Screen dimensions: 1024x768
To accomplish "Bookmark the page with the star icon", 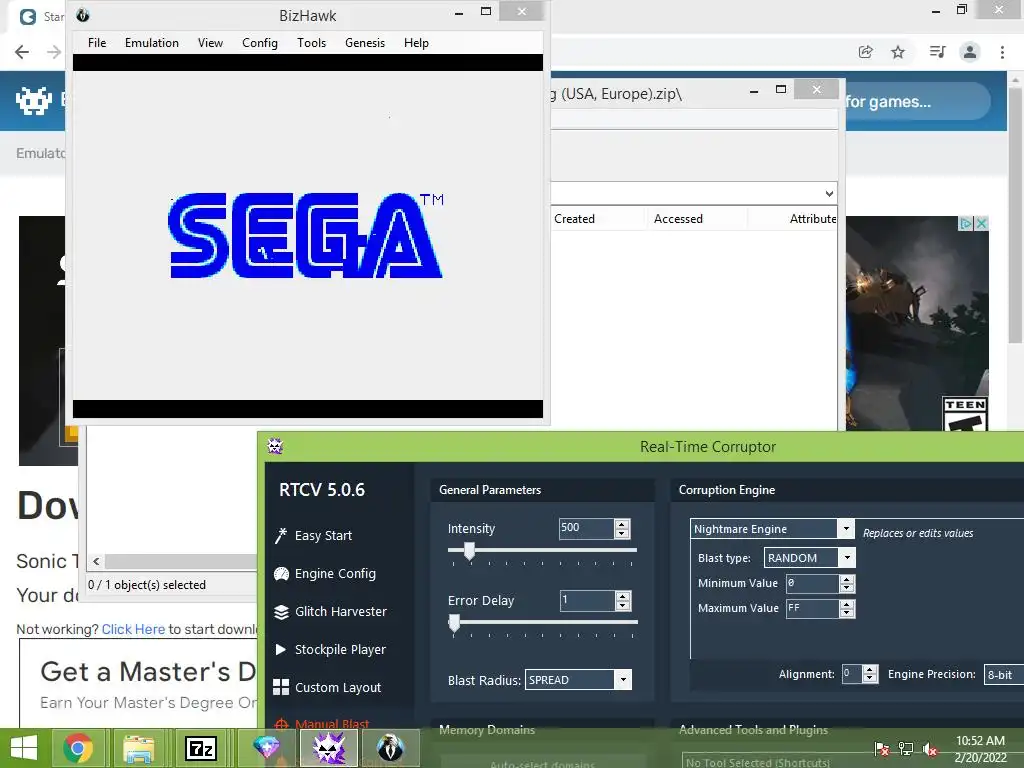I will [x=899, y=52].
